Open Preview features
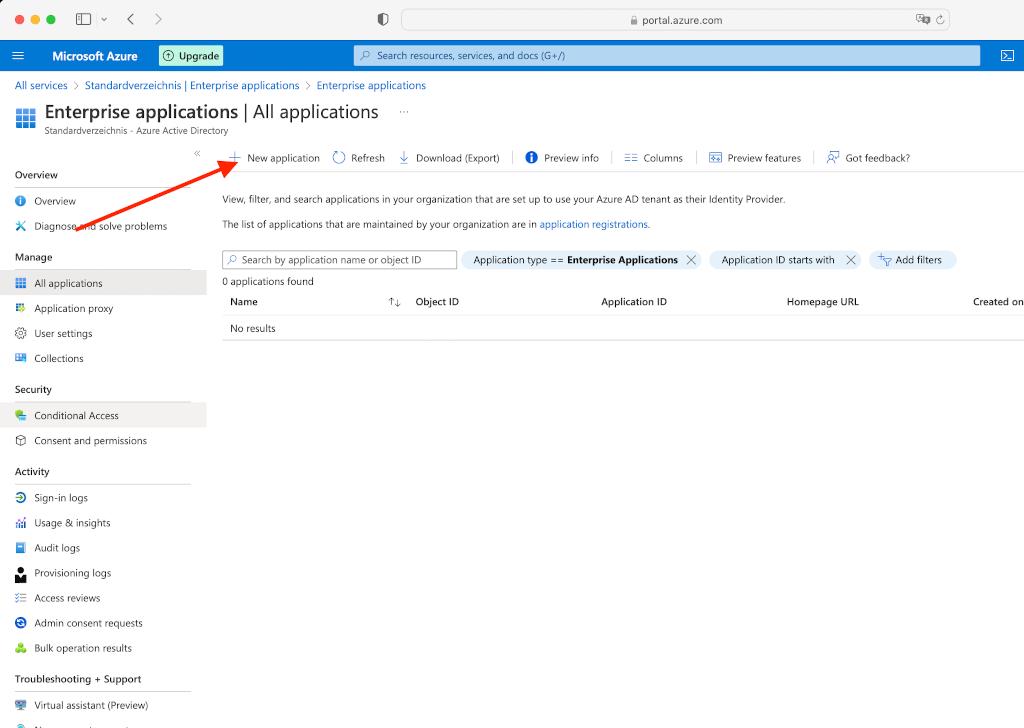 [x=755, y=158]
